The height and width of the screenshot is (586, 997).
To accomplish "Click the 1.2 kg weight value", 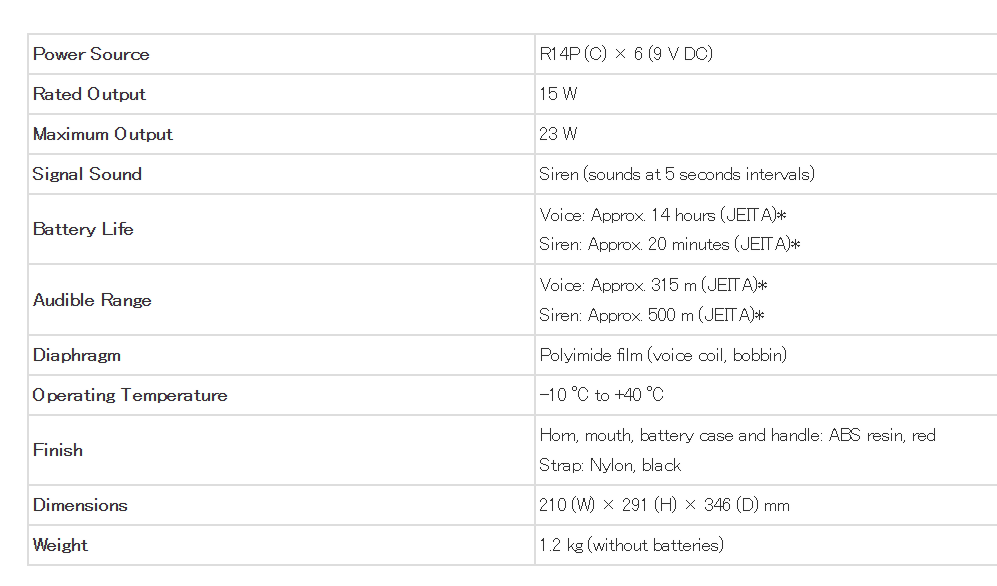I will 631,545.
